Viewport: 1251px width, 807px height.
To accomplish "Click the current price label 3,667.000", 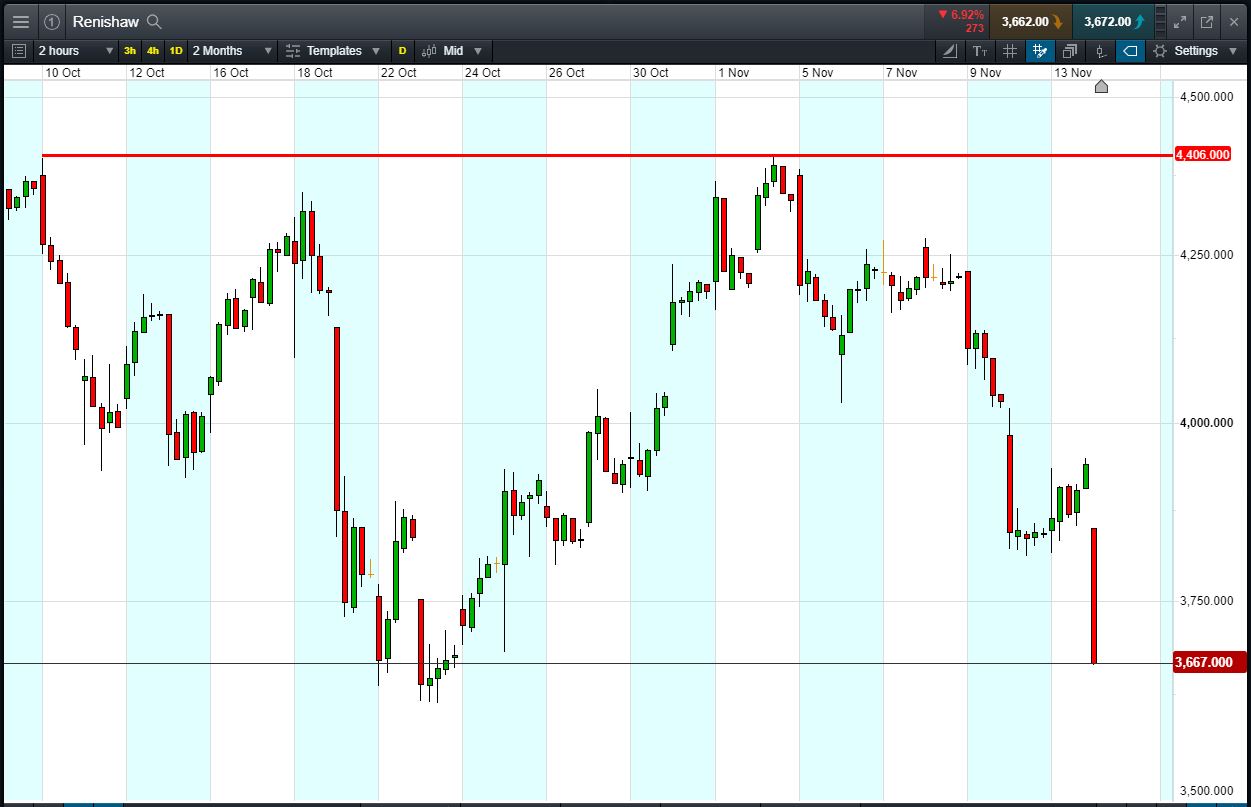I will (x=1210, y=662).
